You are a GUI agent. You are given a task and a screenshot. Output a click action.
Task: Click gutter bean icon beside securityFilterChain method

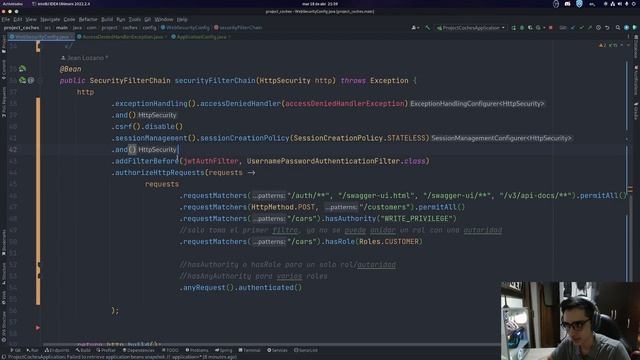click(x=22, y=80)
